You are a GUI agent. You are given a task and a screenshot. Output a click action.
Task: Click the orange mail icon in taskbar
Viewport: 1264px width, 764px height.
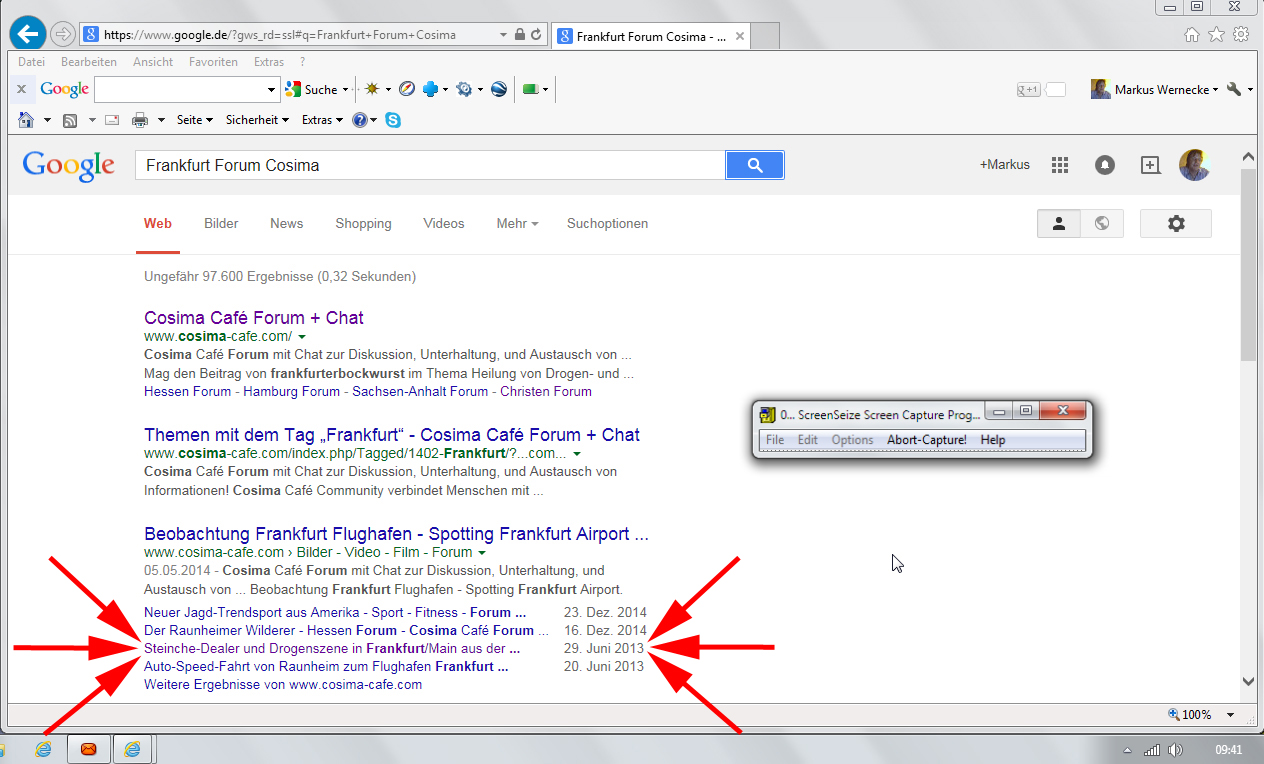pyautogui.click(x=88, y=749)
